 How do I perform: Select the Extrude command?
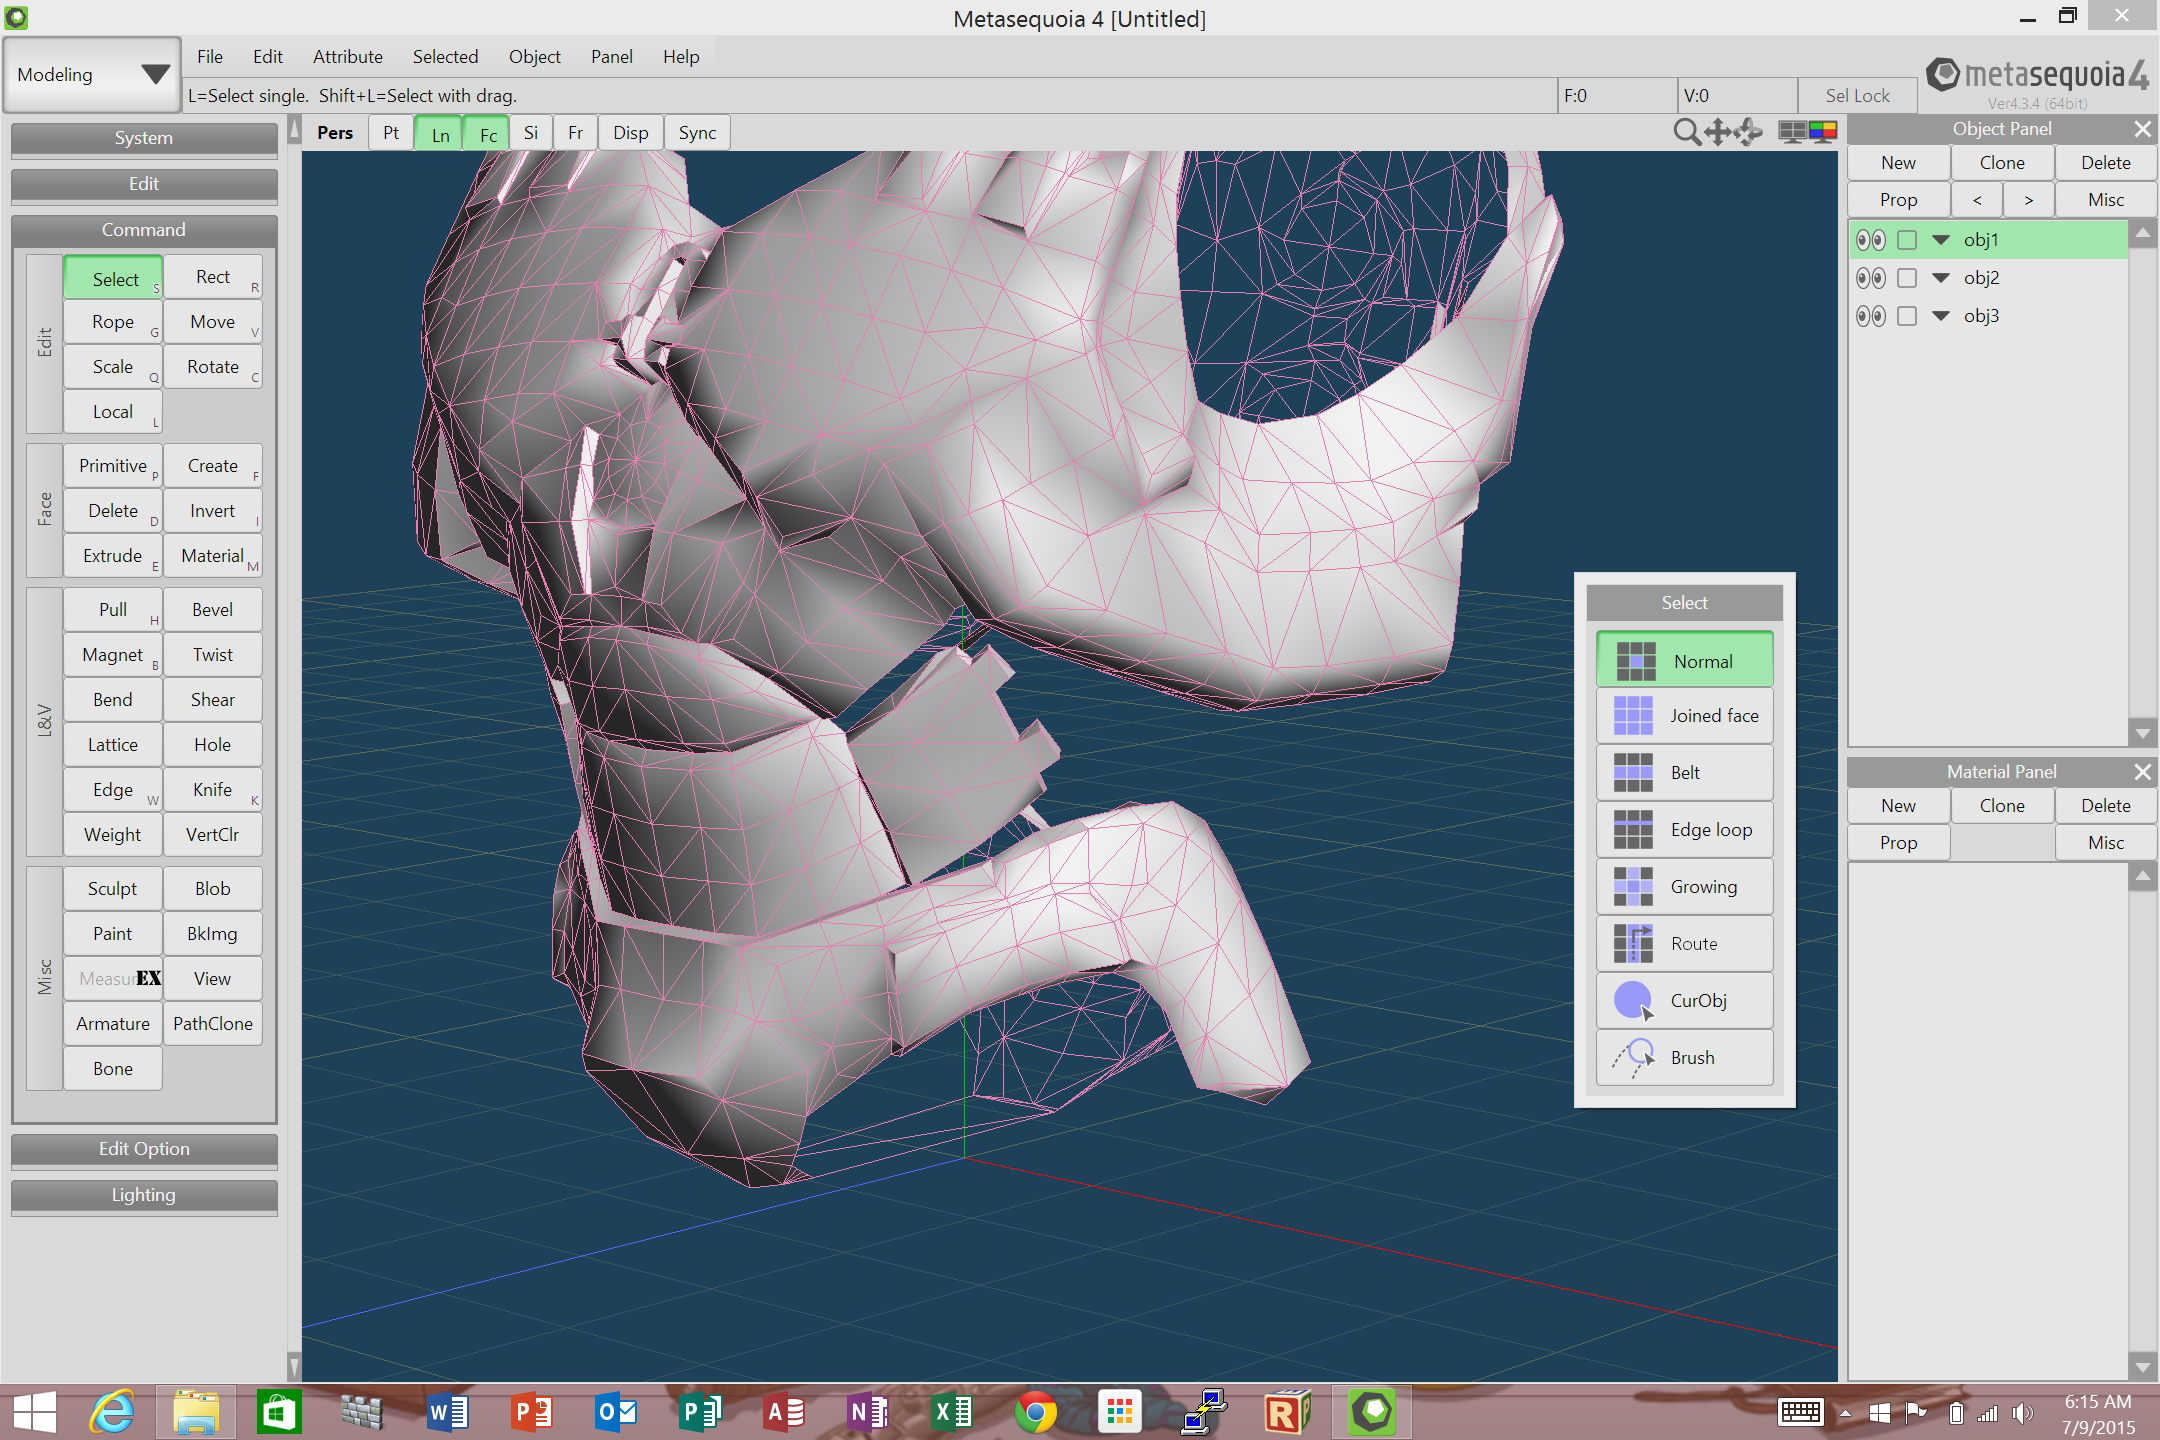point(113,556)
